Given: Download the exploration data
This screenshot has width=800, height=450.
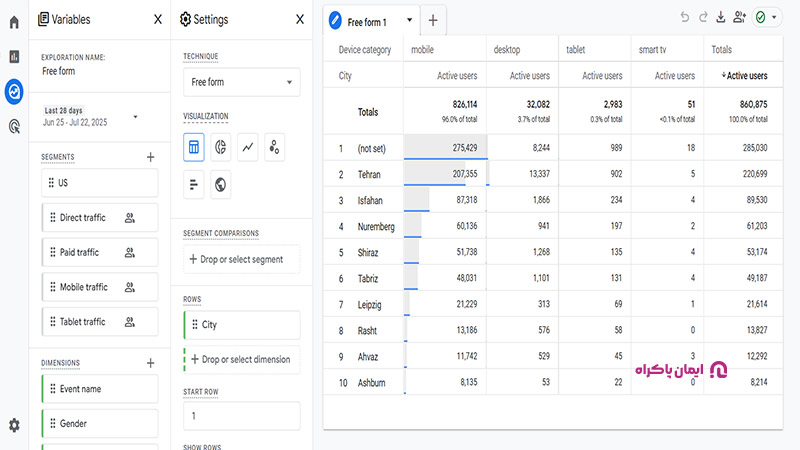Looking at the screenshot, I should pos(720,17).
